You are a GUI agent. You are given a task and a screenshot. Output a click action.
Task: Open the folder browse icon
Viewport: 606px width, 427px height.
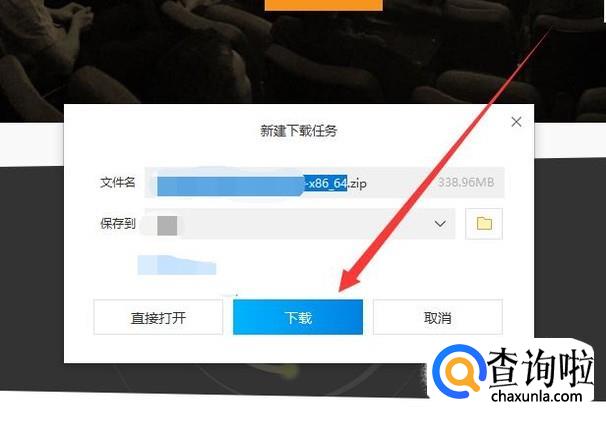[484, 224]
